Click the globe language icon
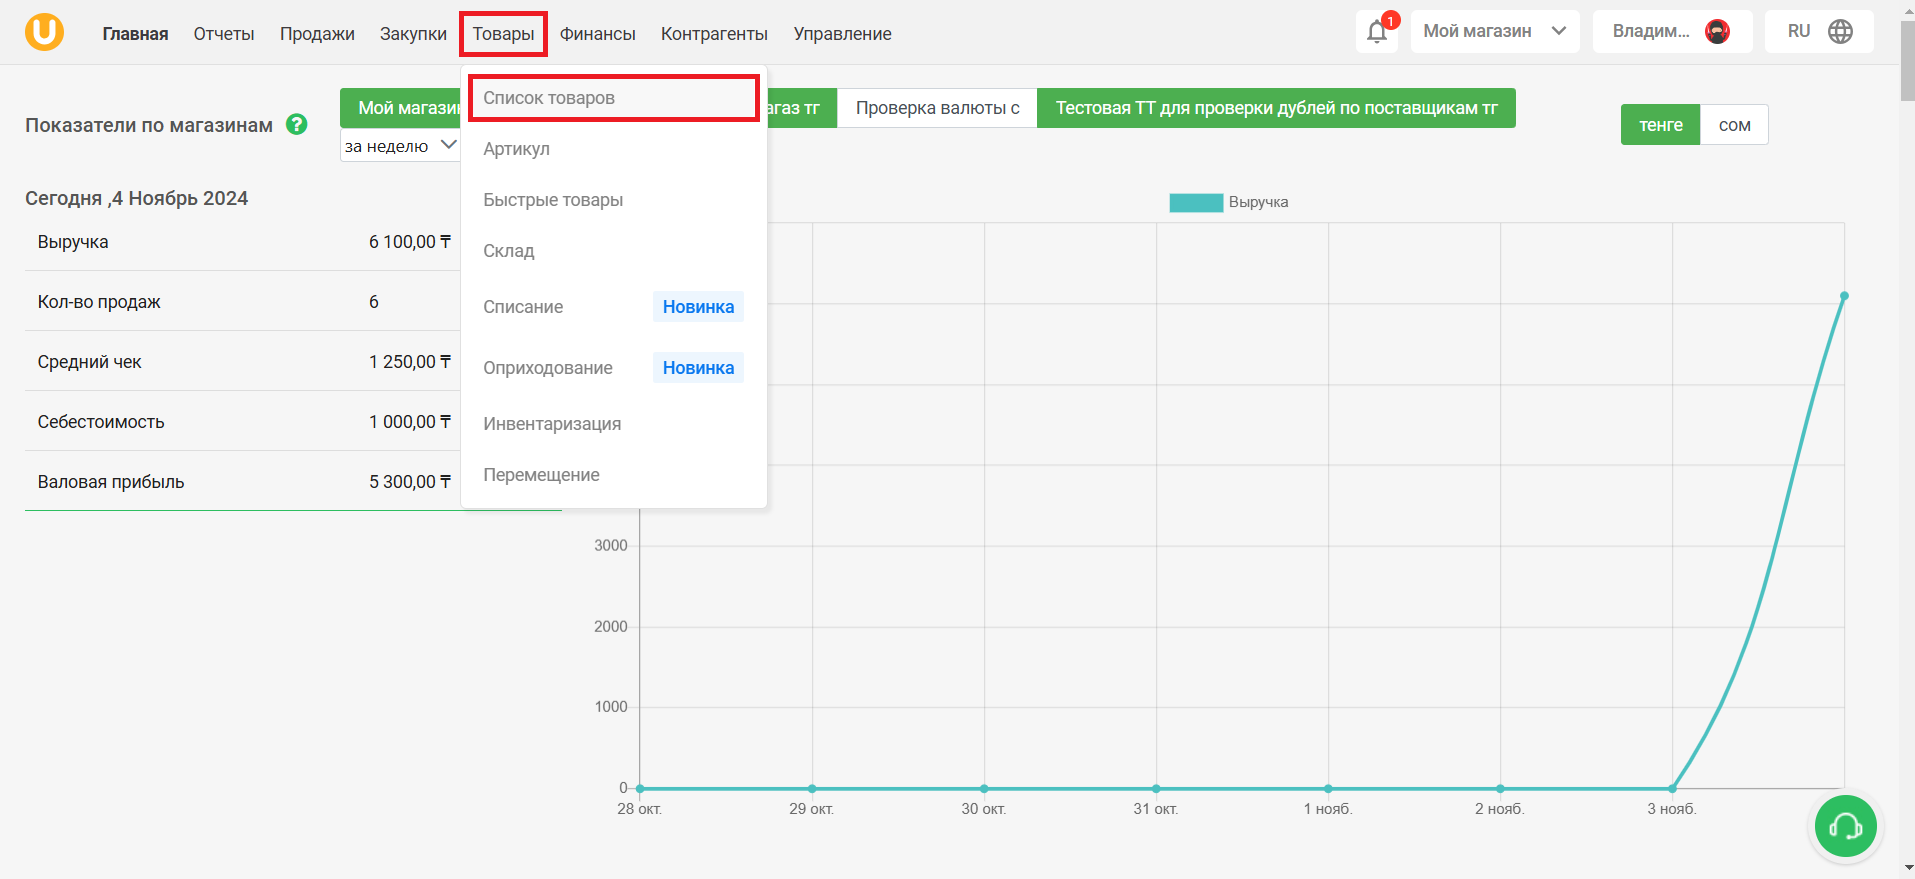The height and width of the screenshot is (879, 1915). click(1840, 32)
